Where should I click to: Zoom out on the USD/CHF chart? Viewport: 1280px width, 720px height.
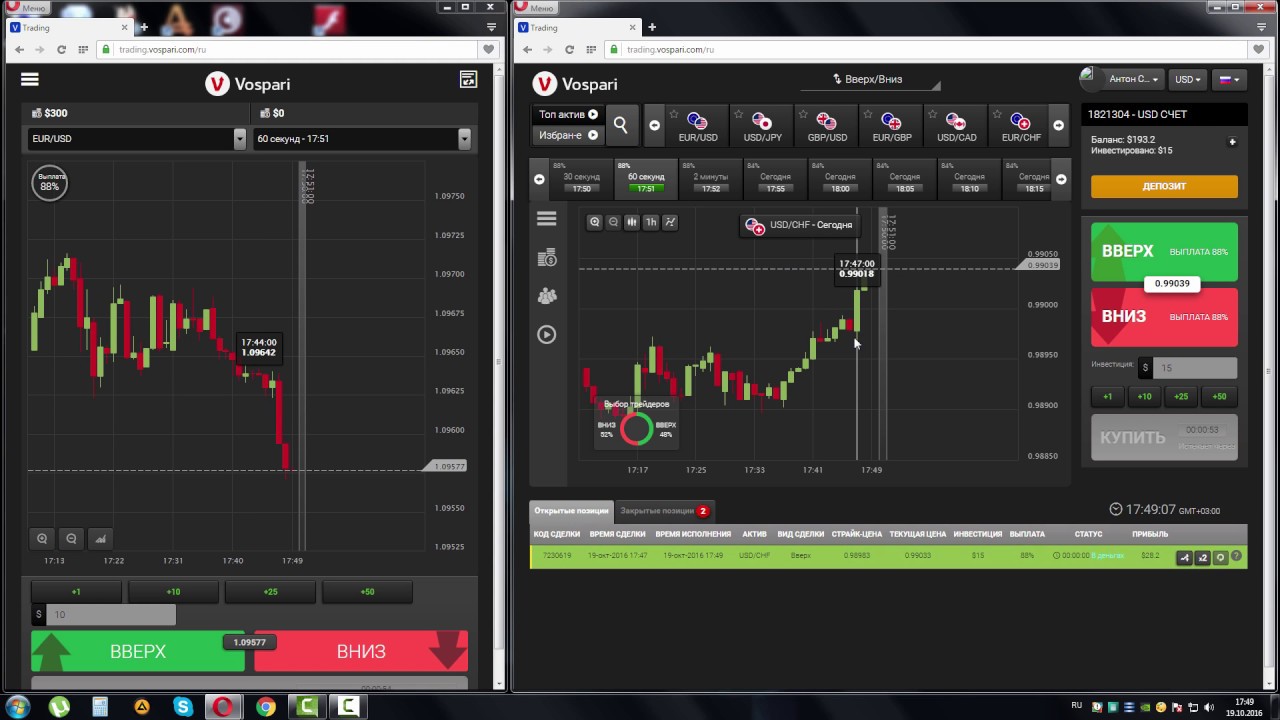[613, 222]
